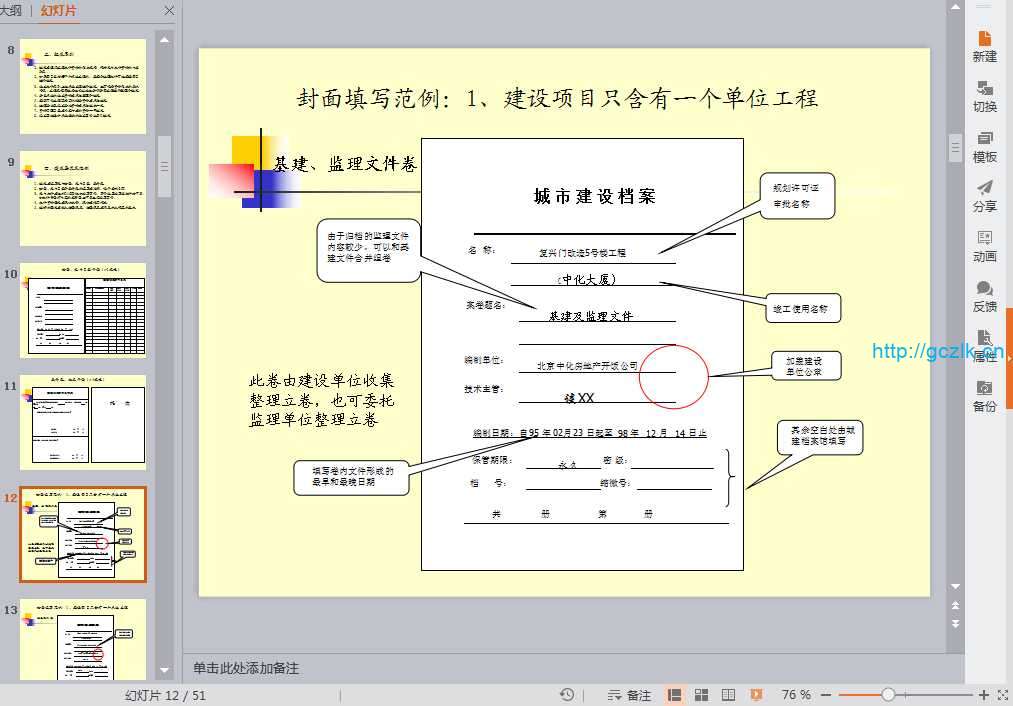Open the 动画 animation panel
The width and height of the screenshot is (1013, 706).
(x=984, y=245)
